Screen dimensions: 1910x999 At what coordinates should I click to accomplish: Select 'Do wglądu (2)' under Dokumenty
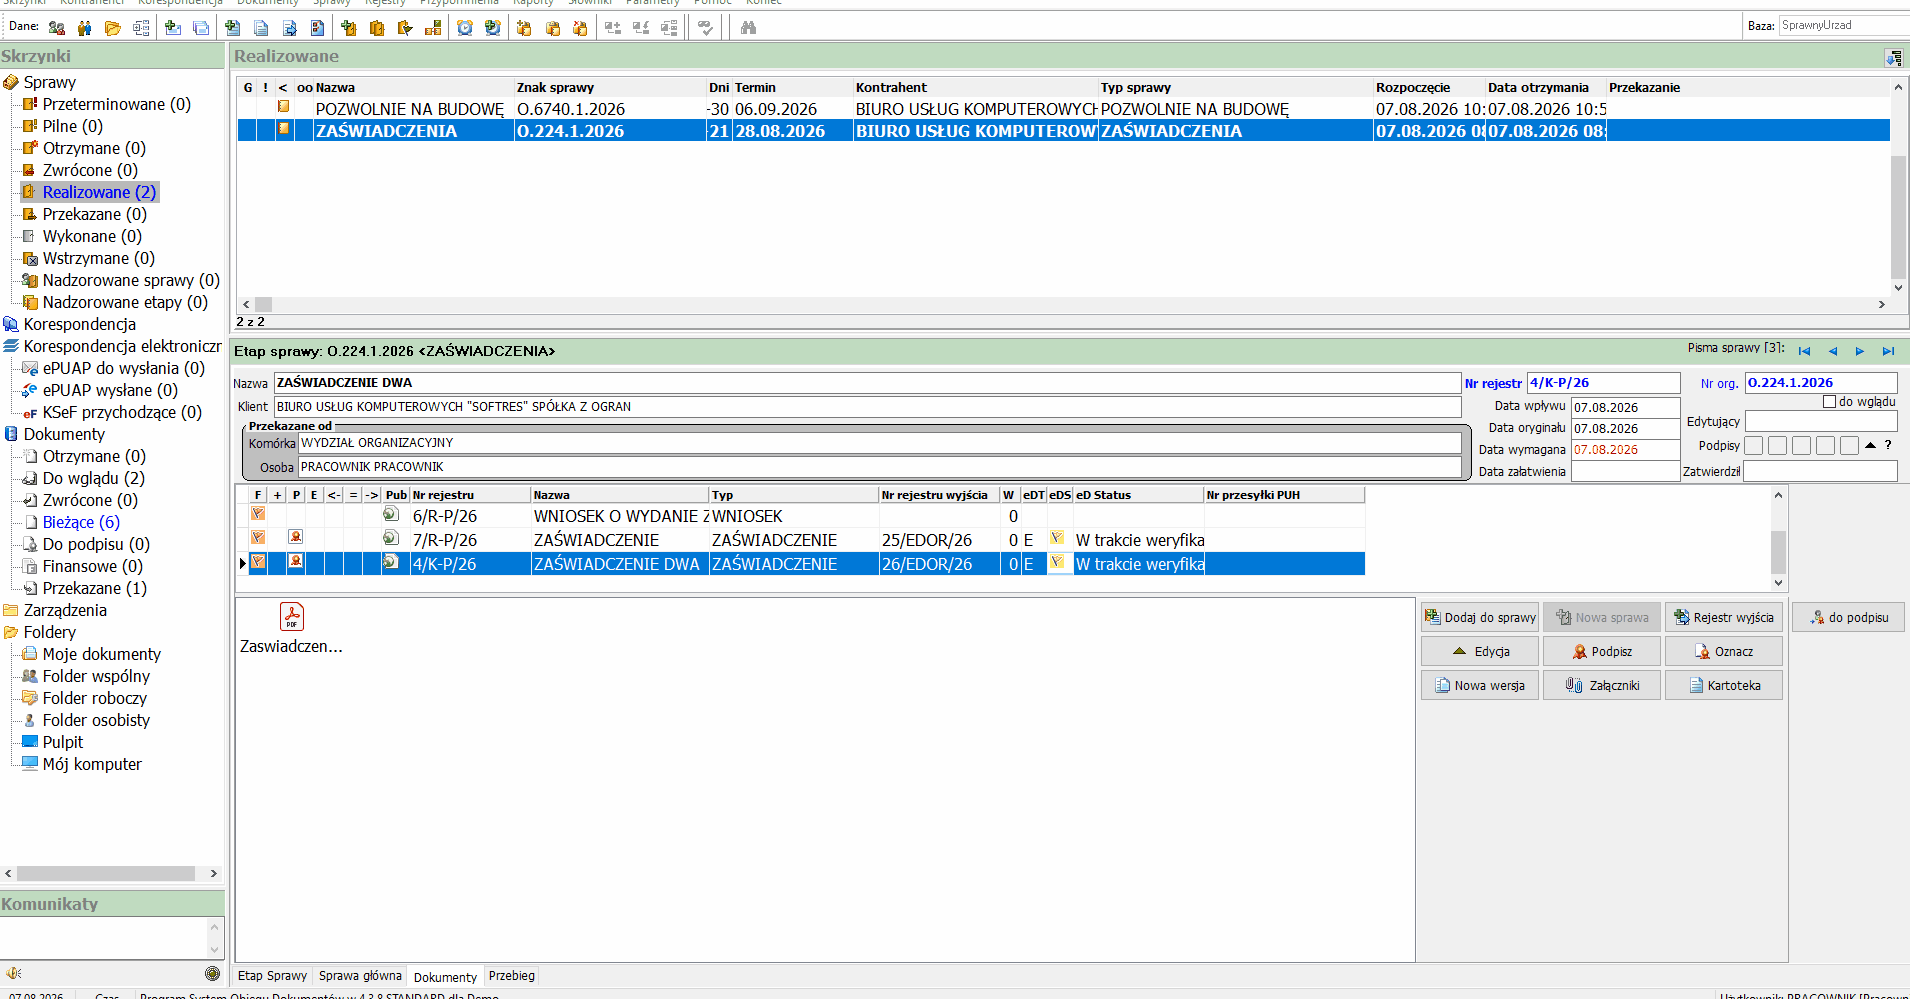click(x=94, y=478)
